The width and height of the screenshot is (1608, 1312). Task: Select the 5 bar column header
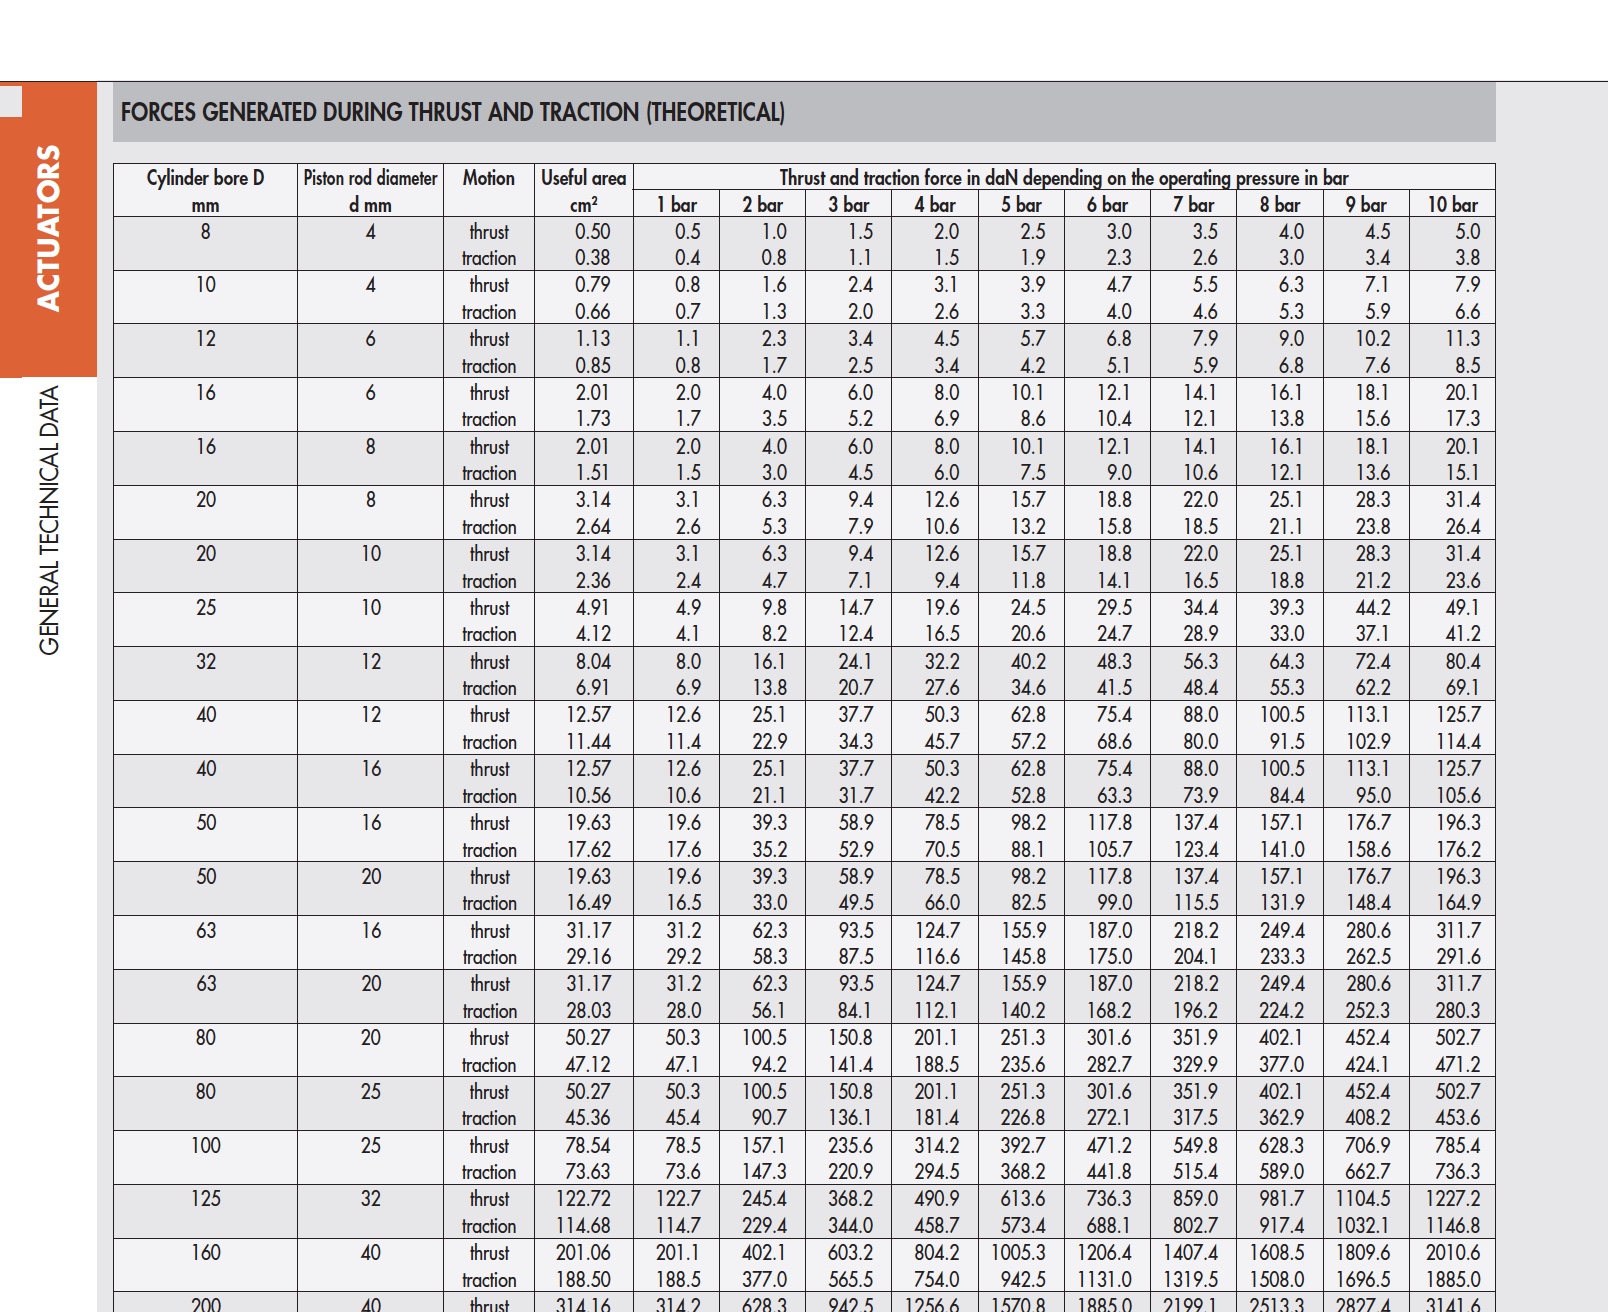1021,205
